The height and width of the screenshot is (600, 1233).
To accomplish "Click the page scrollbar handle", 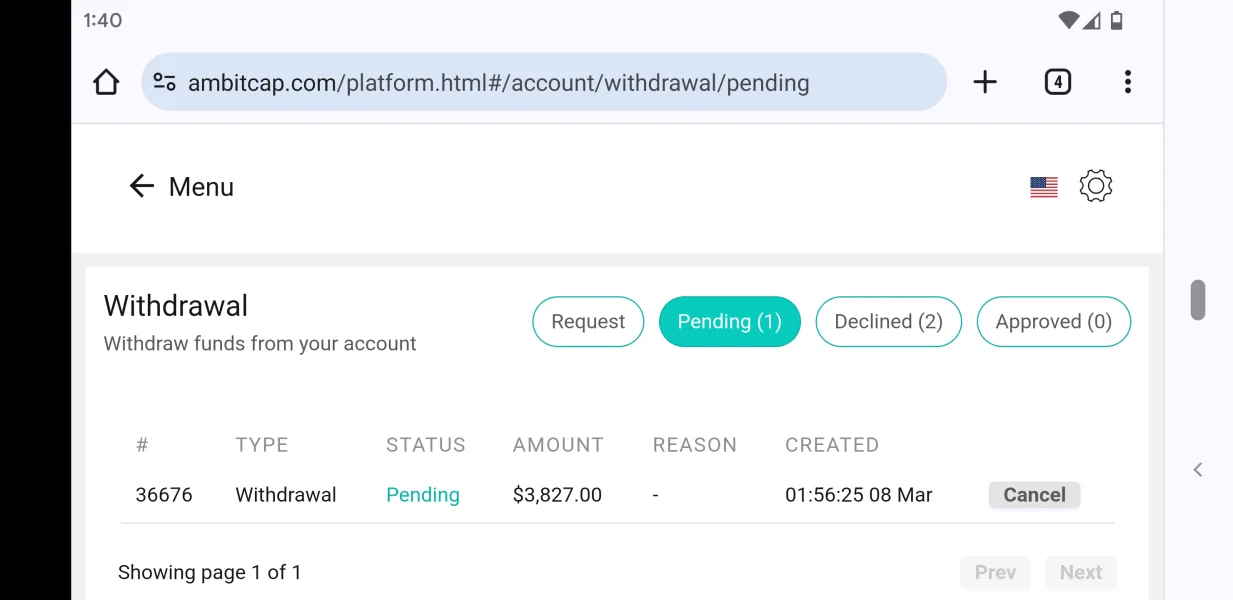I will (x=1197, y=300).
